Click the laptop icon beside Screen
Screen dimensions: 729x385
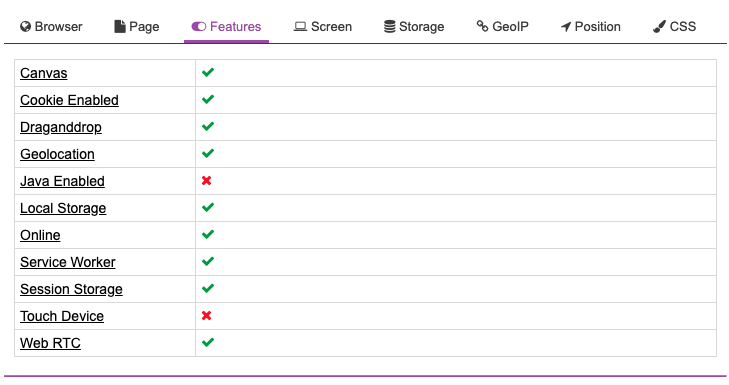(300, 27)
